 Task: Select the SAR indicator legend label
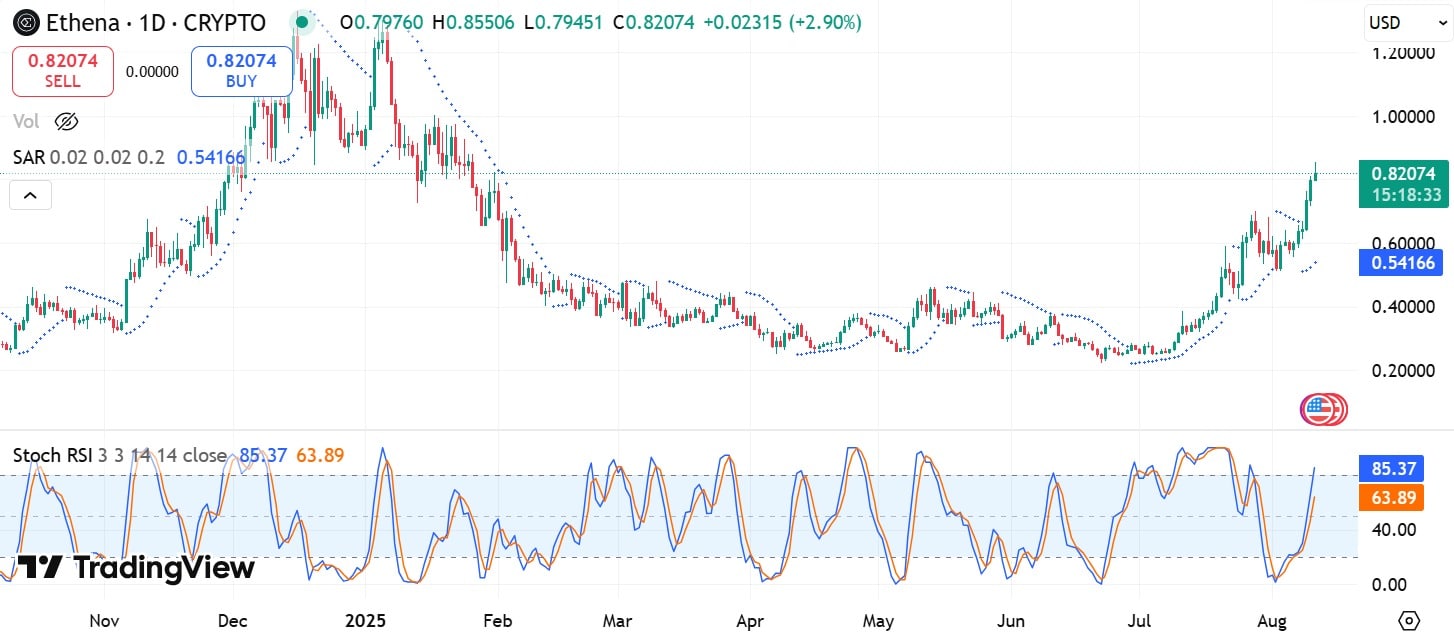tap(28, 157)
